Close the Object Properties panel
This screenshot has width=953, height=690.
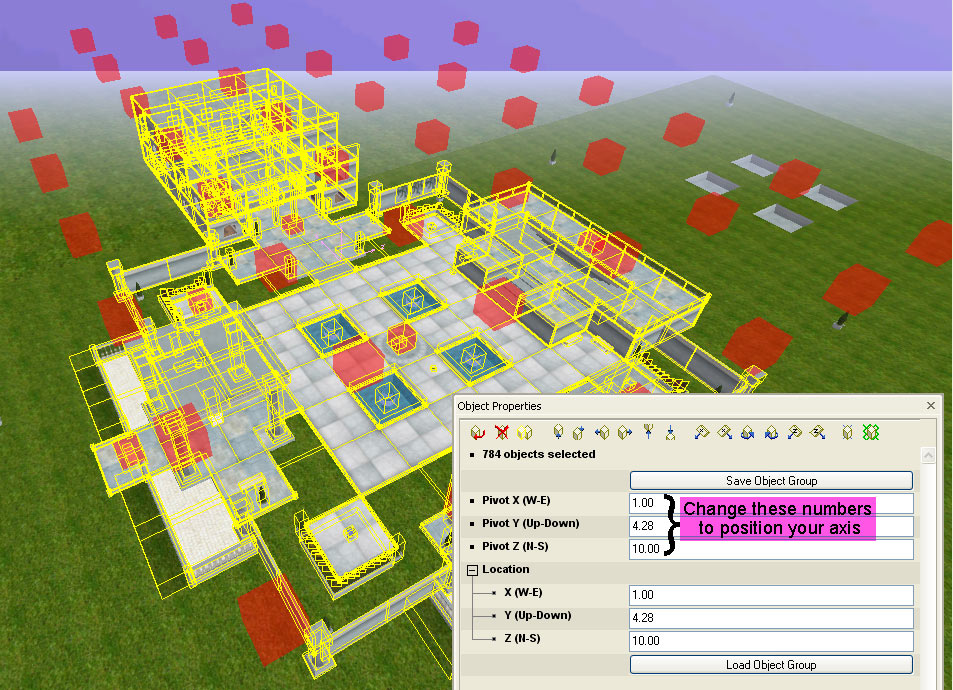click(931, 405)
